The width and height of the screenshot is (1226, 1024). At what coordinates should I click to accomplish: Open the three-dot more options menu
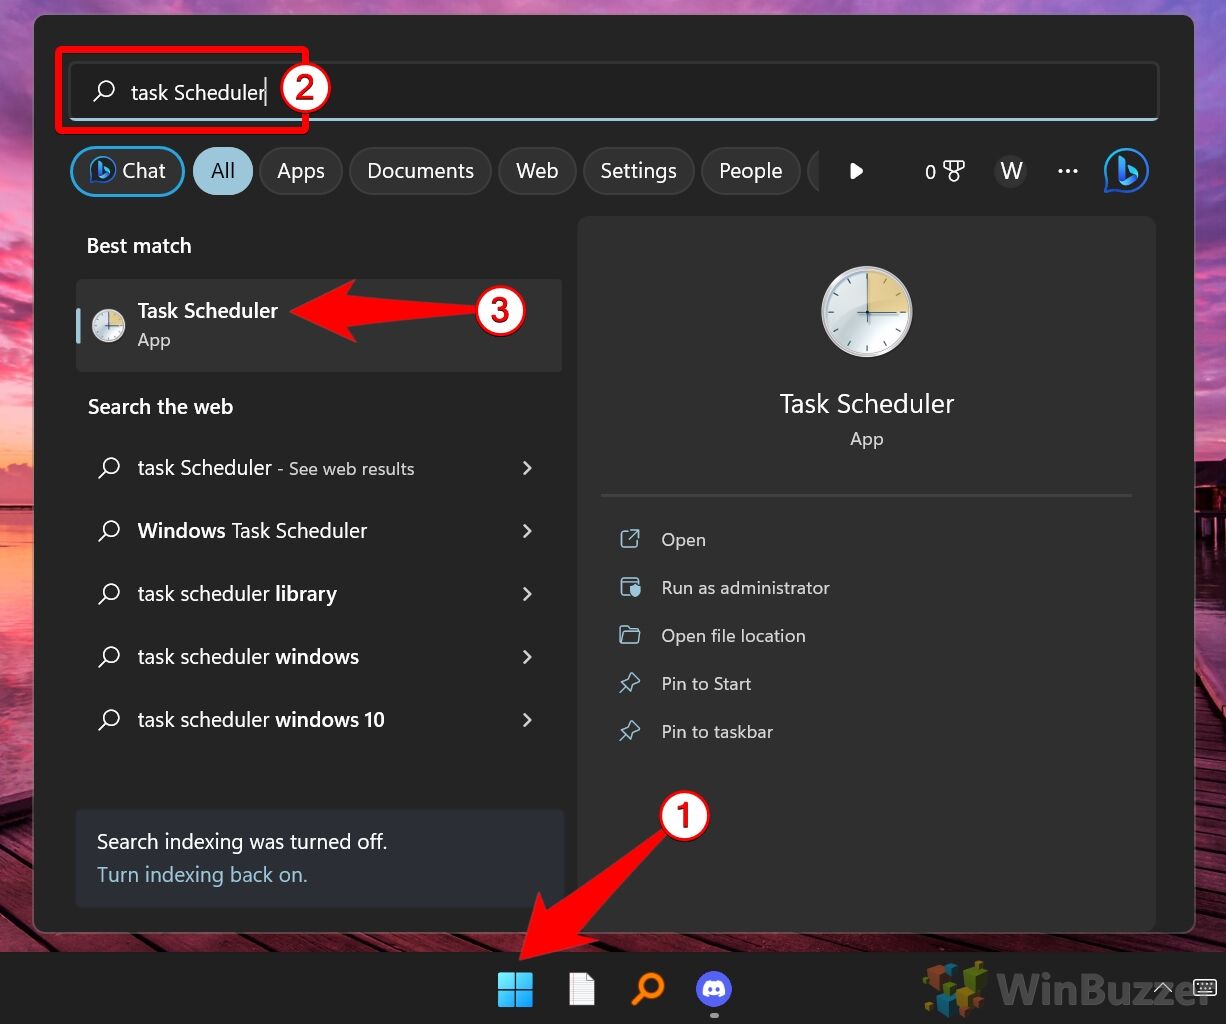pyautogui.click(x=1067, y=171)
